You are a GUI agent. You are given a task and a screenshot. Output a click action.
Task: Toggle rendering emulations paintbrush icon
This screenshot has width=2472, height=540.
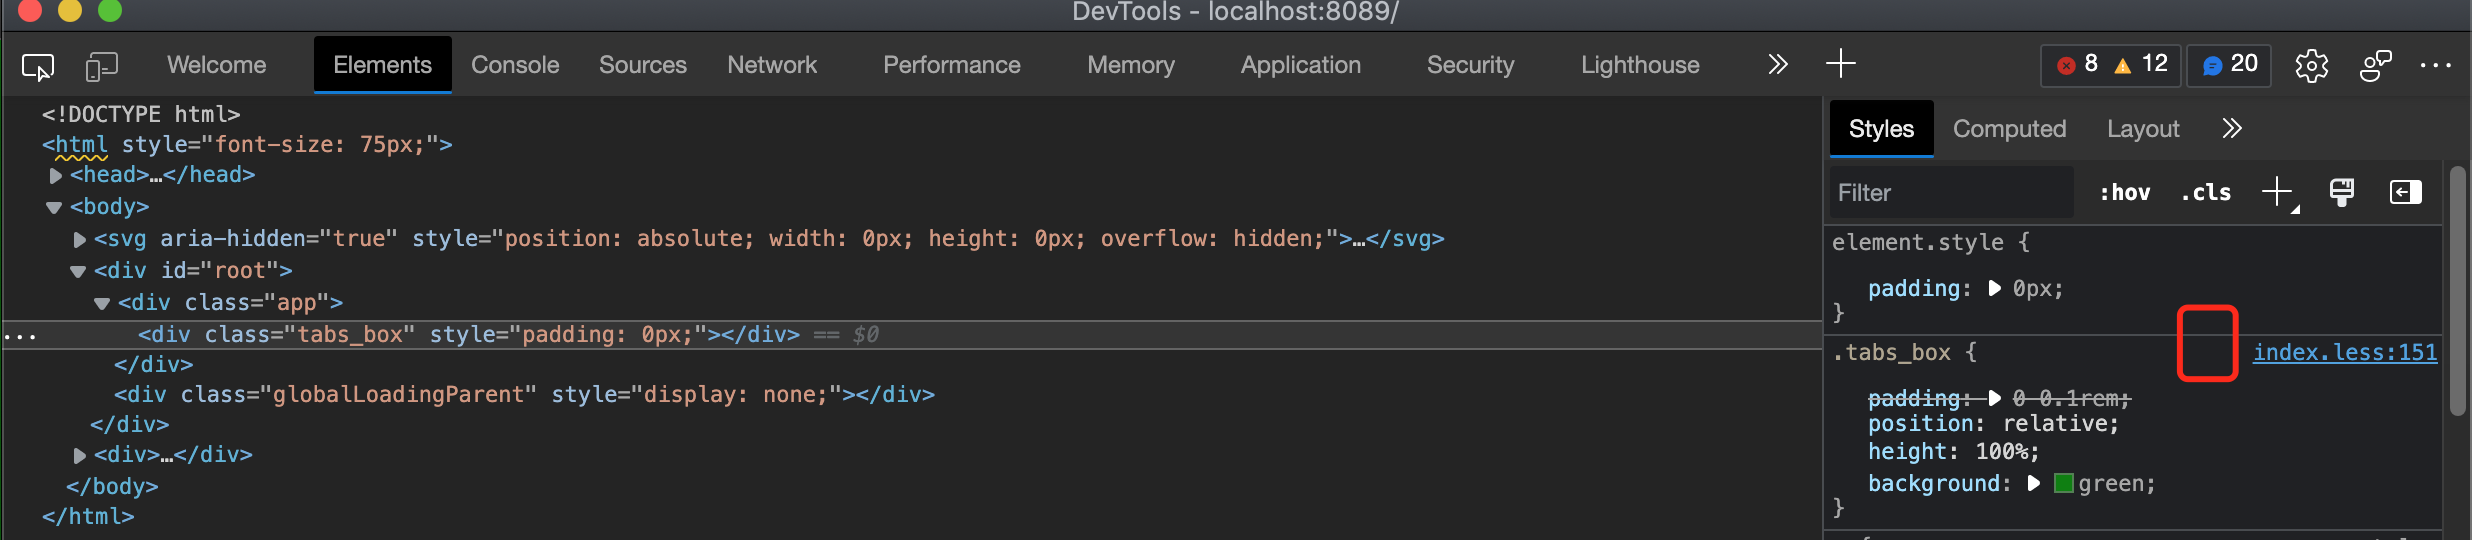pos(2342,192)
